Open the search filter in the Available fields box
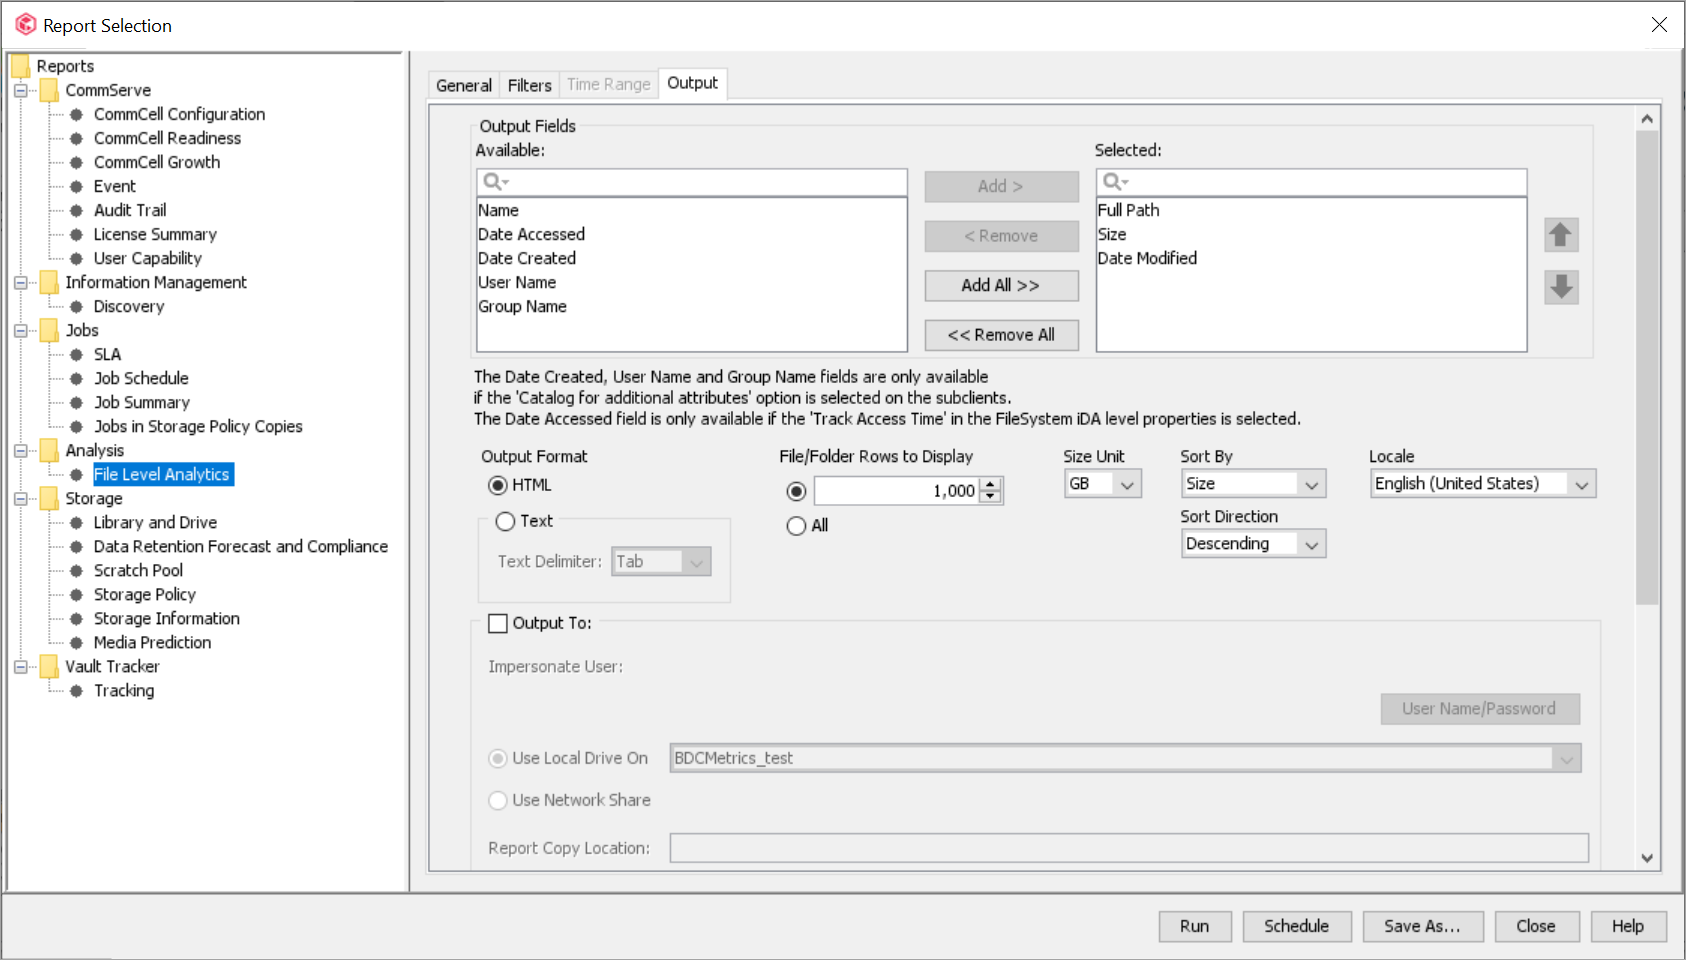Viewport: 1686px width, 960px height. pyautogui.click(x=494, y=182)
